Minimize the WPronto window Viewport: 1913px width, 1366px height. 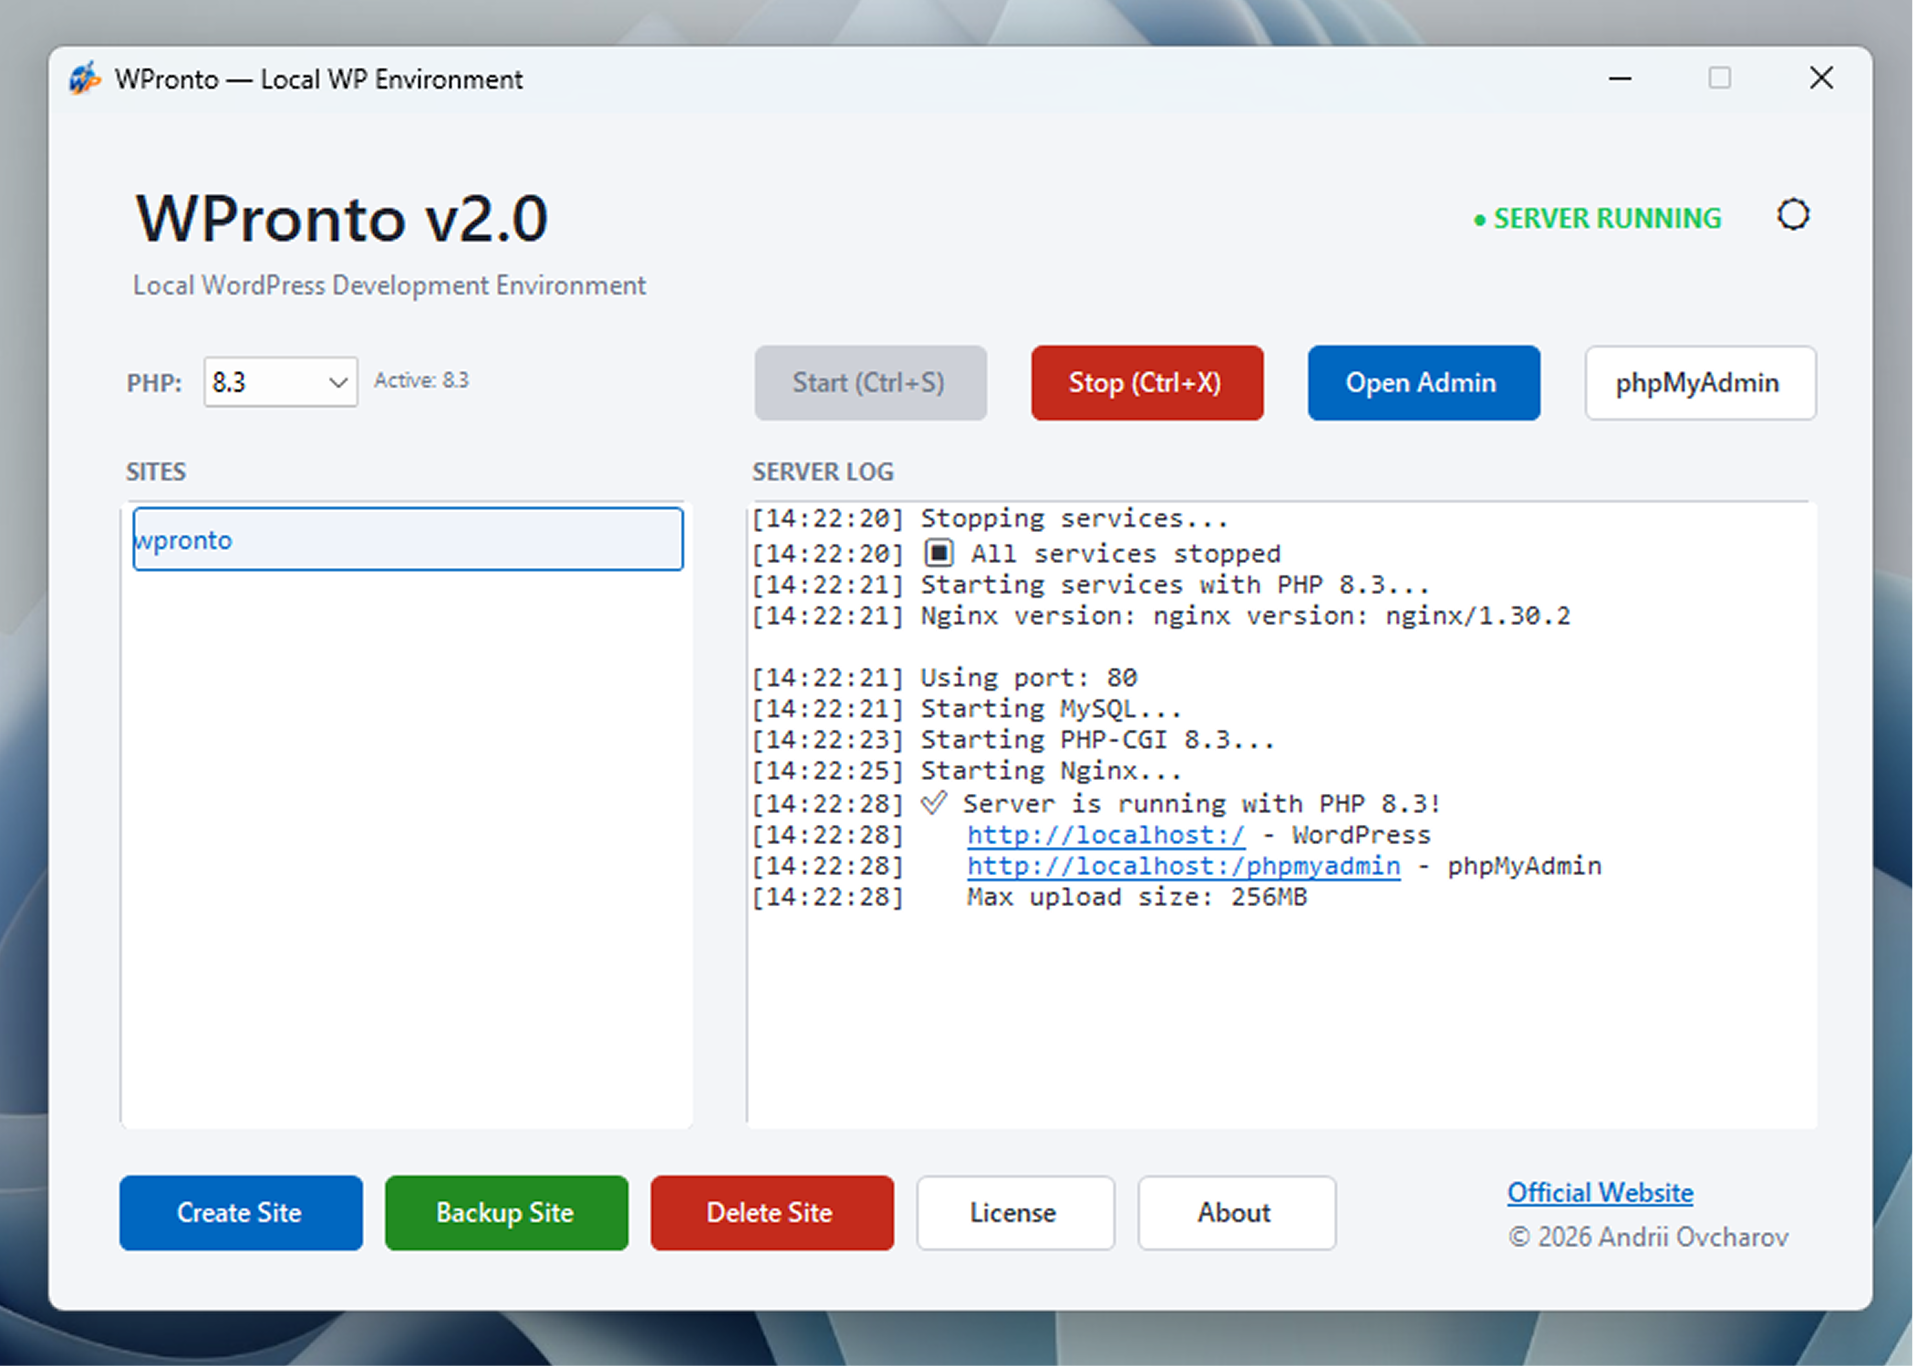(1620, 78)
